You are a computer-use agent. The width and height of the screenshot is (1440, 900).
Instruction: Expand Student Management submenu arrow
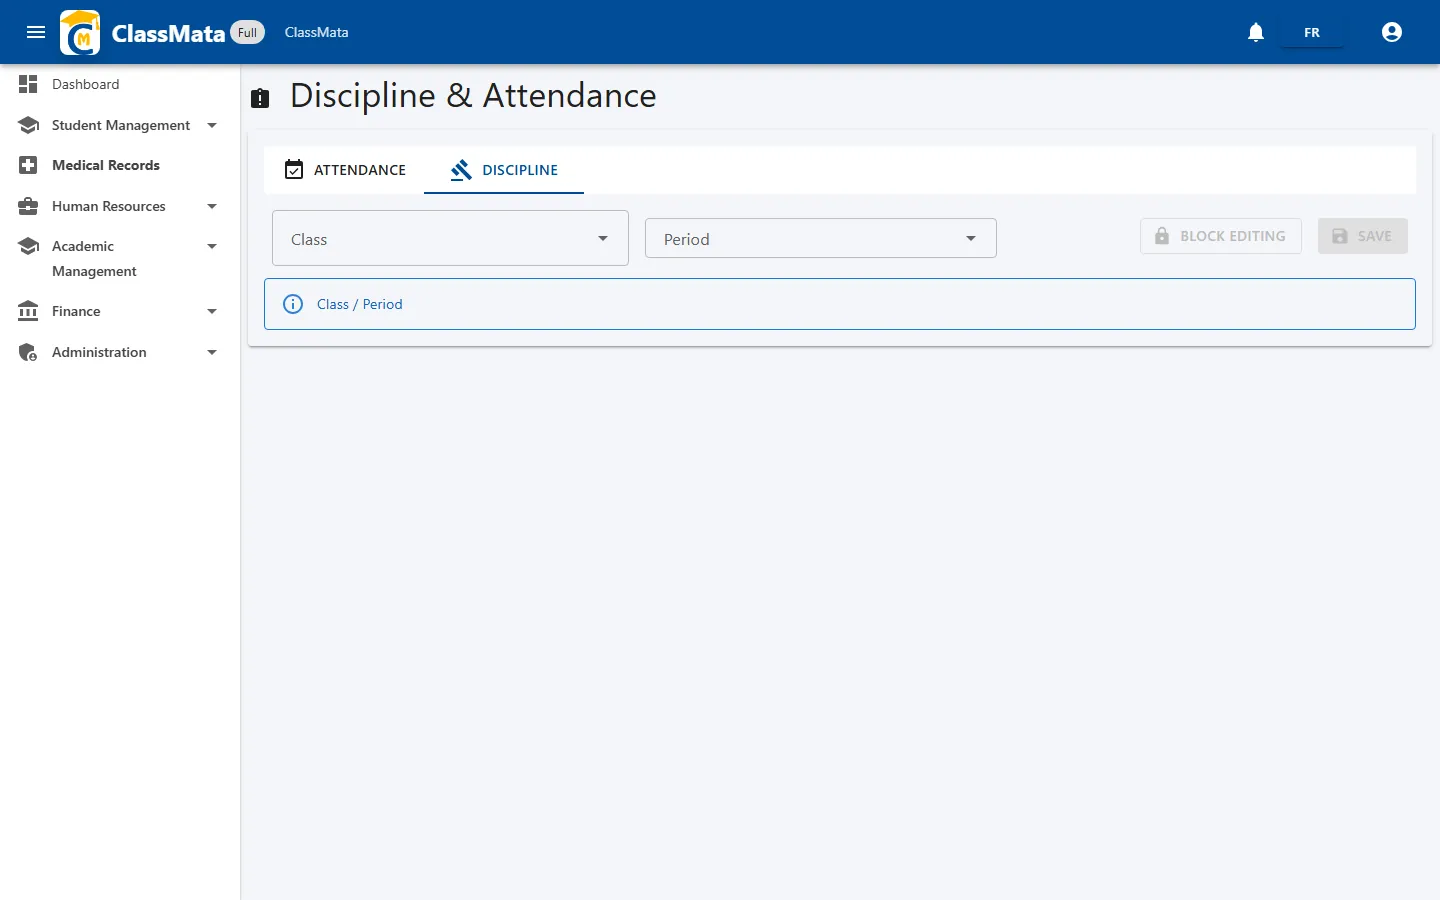[x=212, y=125]
